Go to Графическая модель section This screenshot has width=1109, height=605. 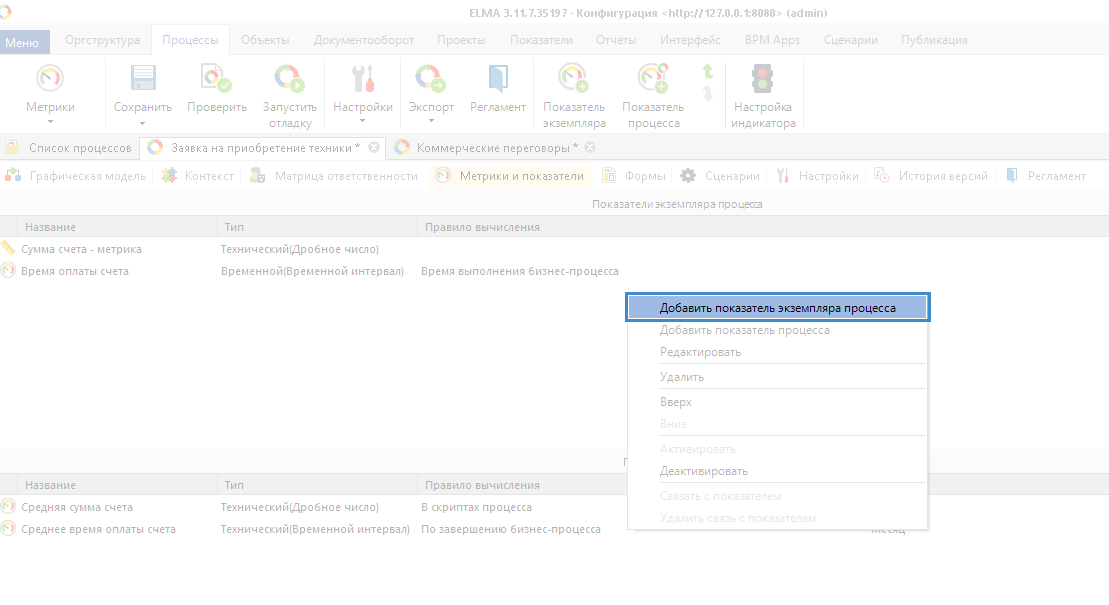pos(88,176)
